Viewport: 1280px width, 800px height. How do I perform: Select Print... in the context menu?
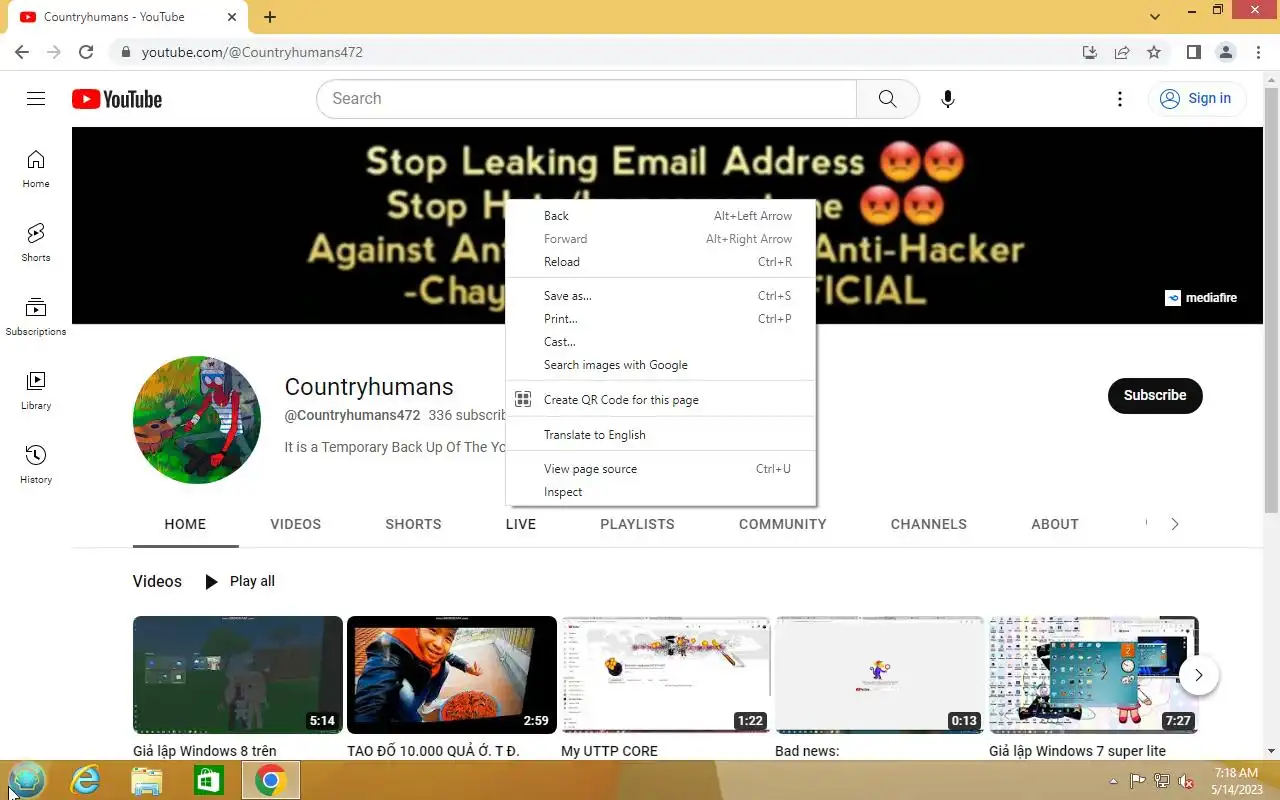point(661,319)
